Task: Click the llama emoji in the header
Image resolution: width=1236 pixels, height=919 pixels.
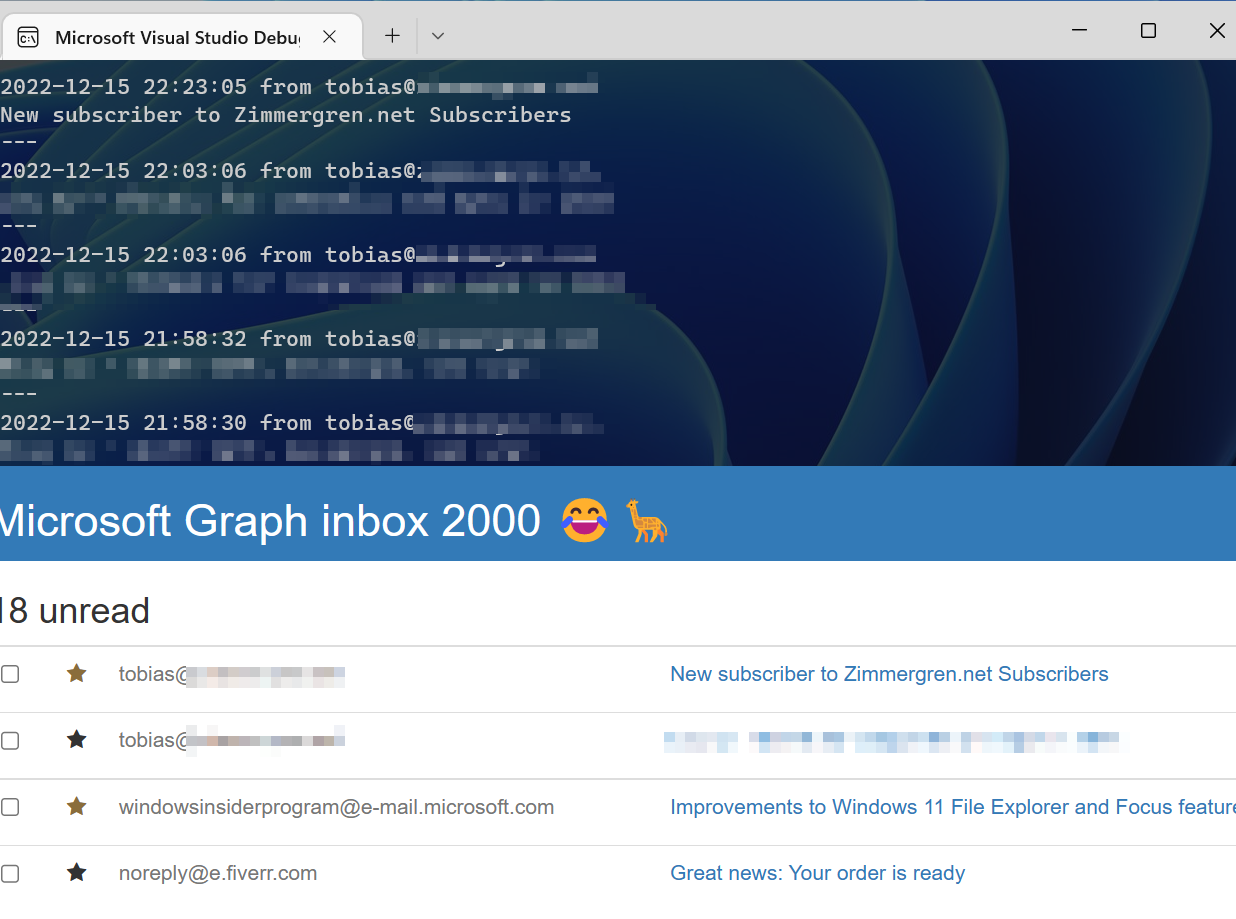Action: [x=648, y=521]
